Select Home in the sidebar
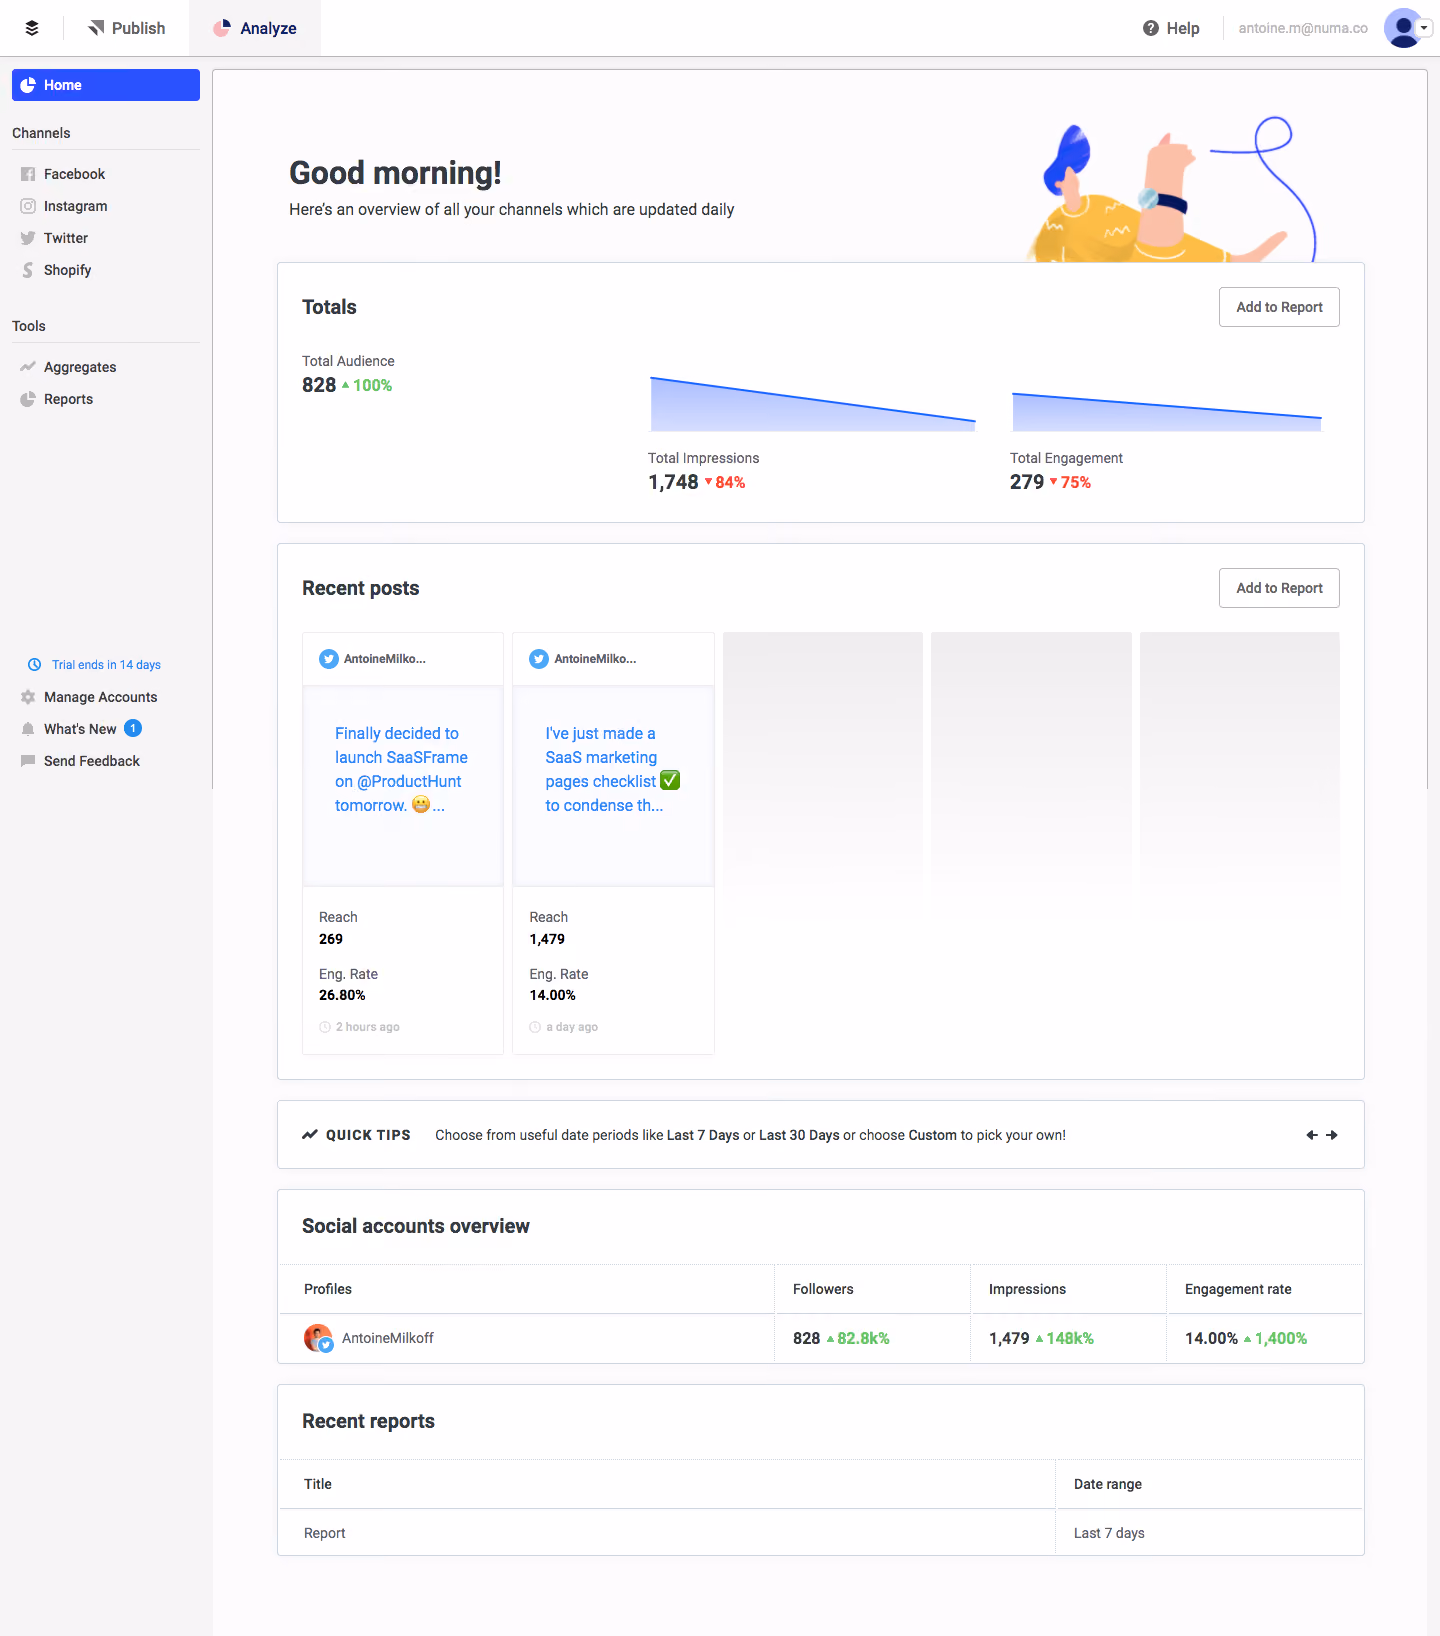The width and height of the screenshot is (1440, 1636). 106,85
